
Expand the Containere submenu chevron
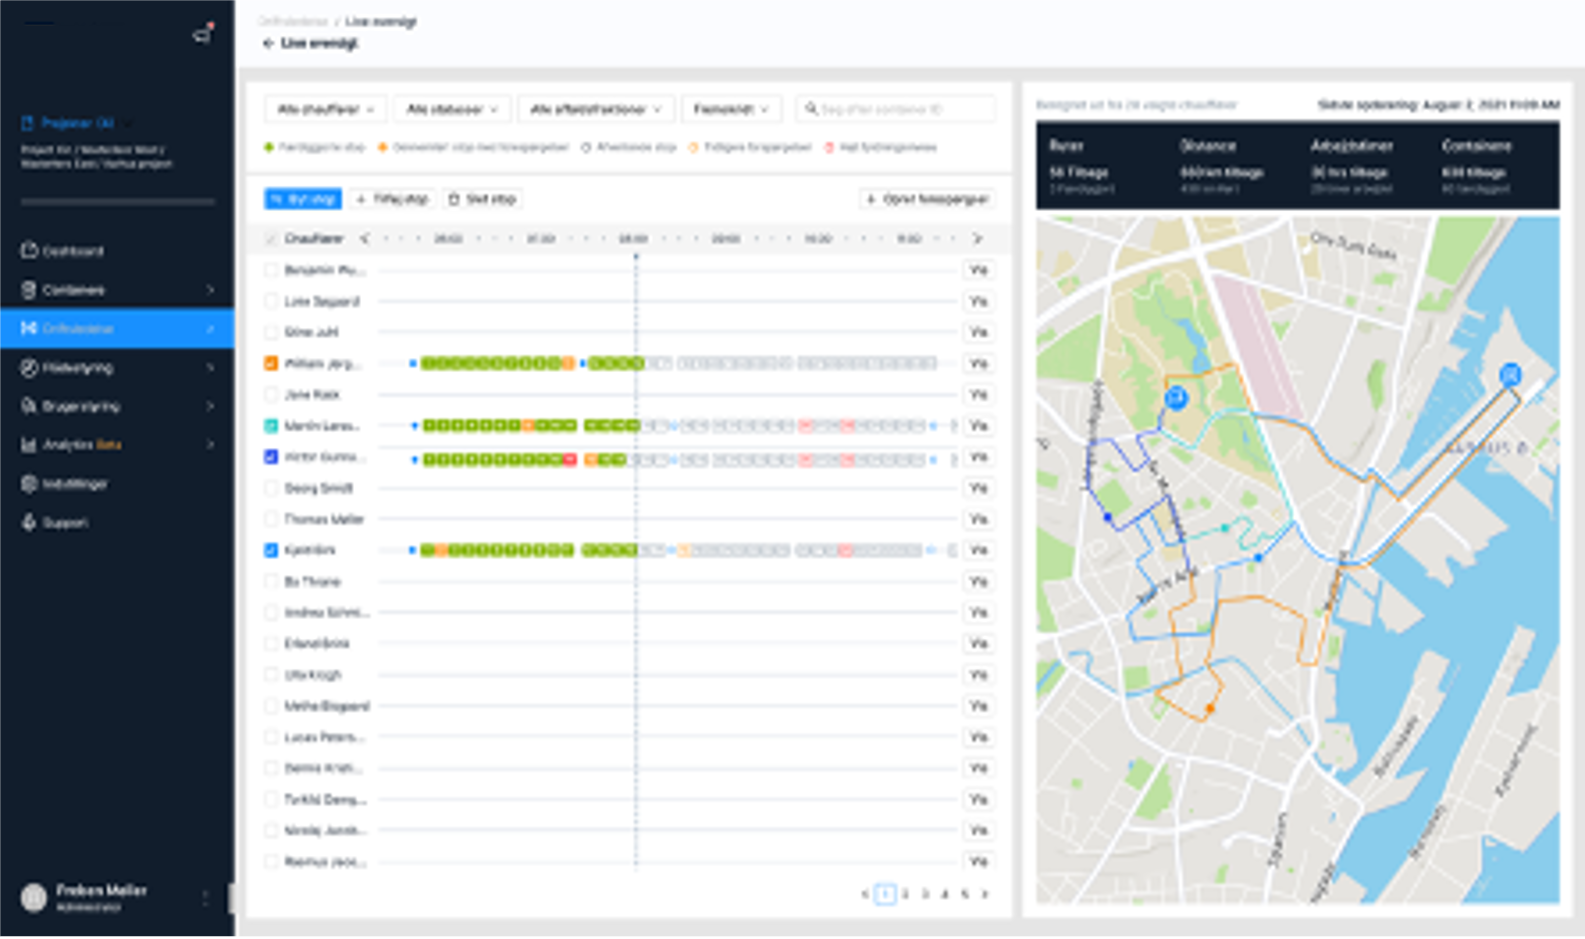[210, 289]
